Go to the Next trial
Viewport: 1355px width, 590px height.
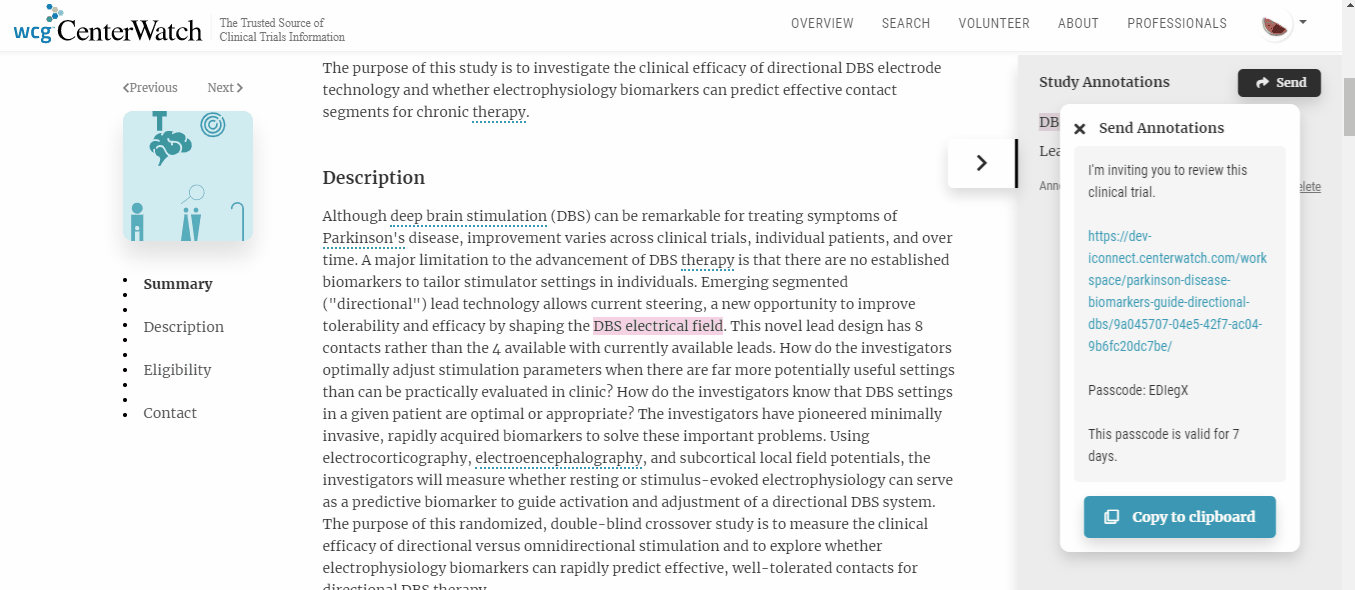[x=225, y=88]
